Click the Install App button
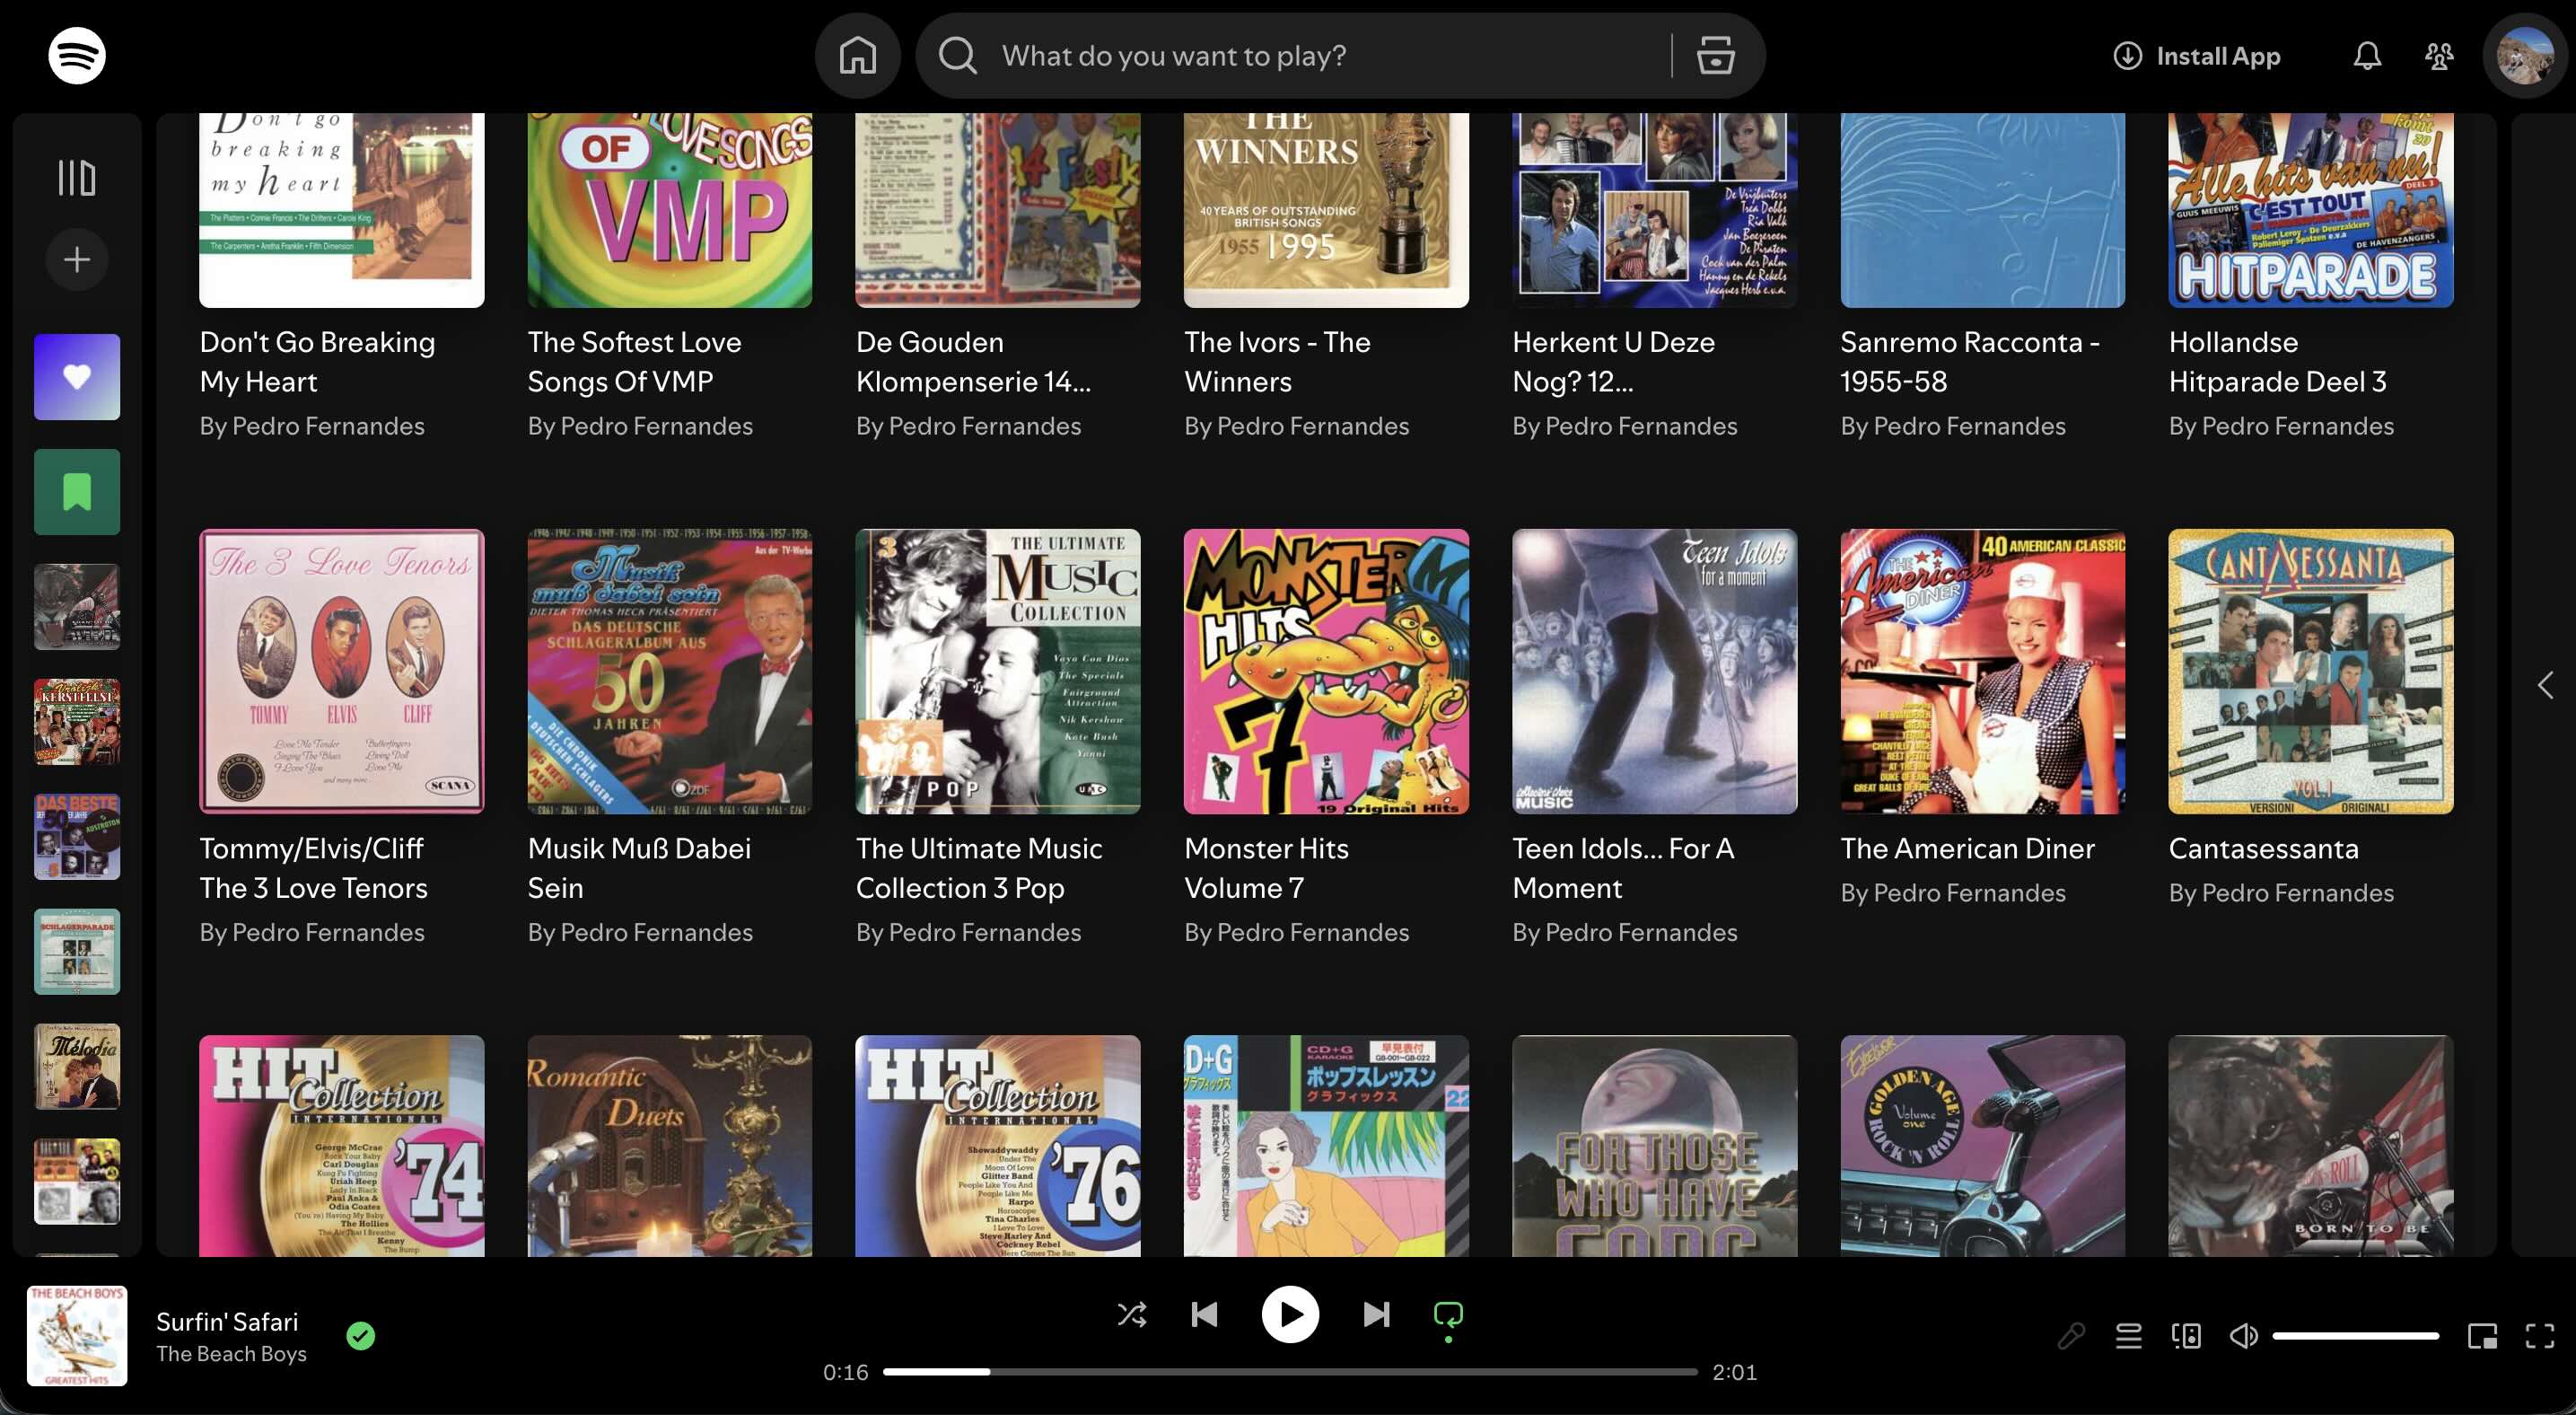The width and height of the screenshot is (2576, 1415). [x=2196, y=56]
